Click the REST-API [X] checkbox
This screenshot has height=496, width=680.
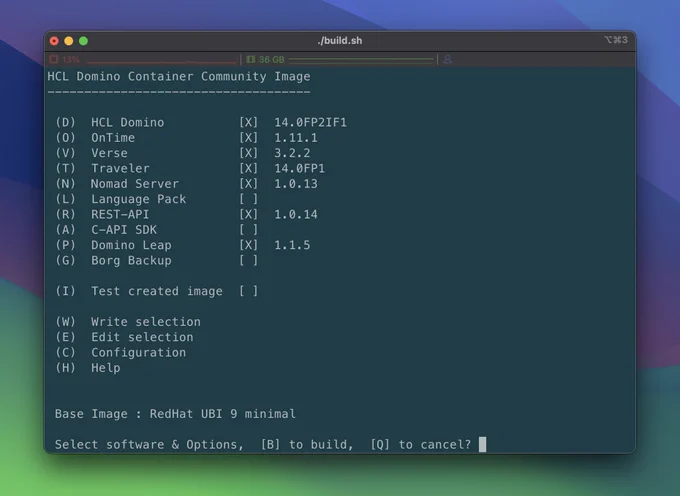coord(248,214)
